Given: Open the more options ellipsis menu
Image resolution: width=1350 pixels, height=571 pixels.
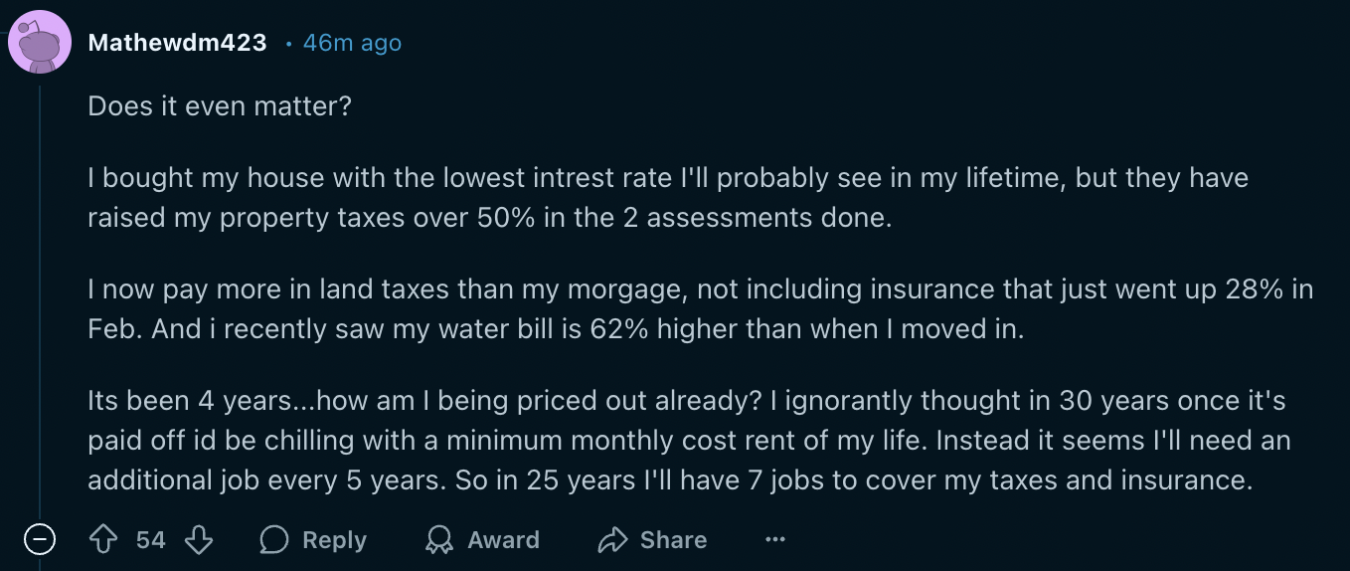Looking at the screenshot, I should 775,540.
